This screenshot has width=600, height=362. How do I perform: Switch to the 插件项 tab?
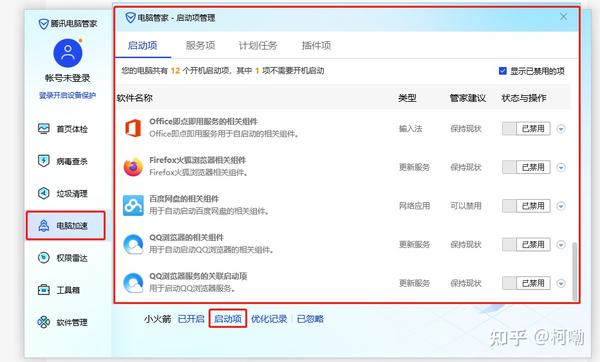[316, 46]
